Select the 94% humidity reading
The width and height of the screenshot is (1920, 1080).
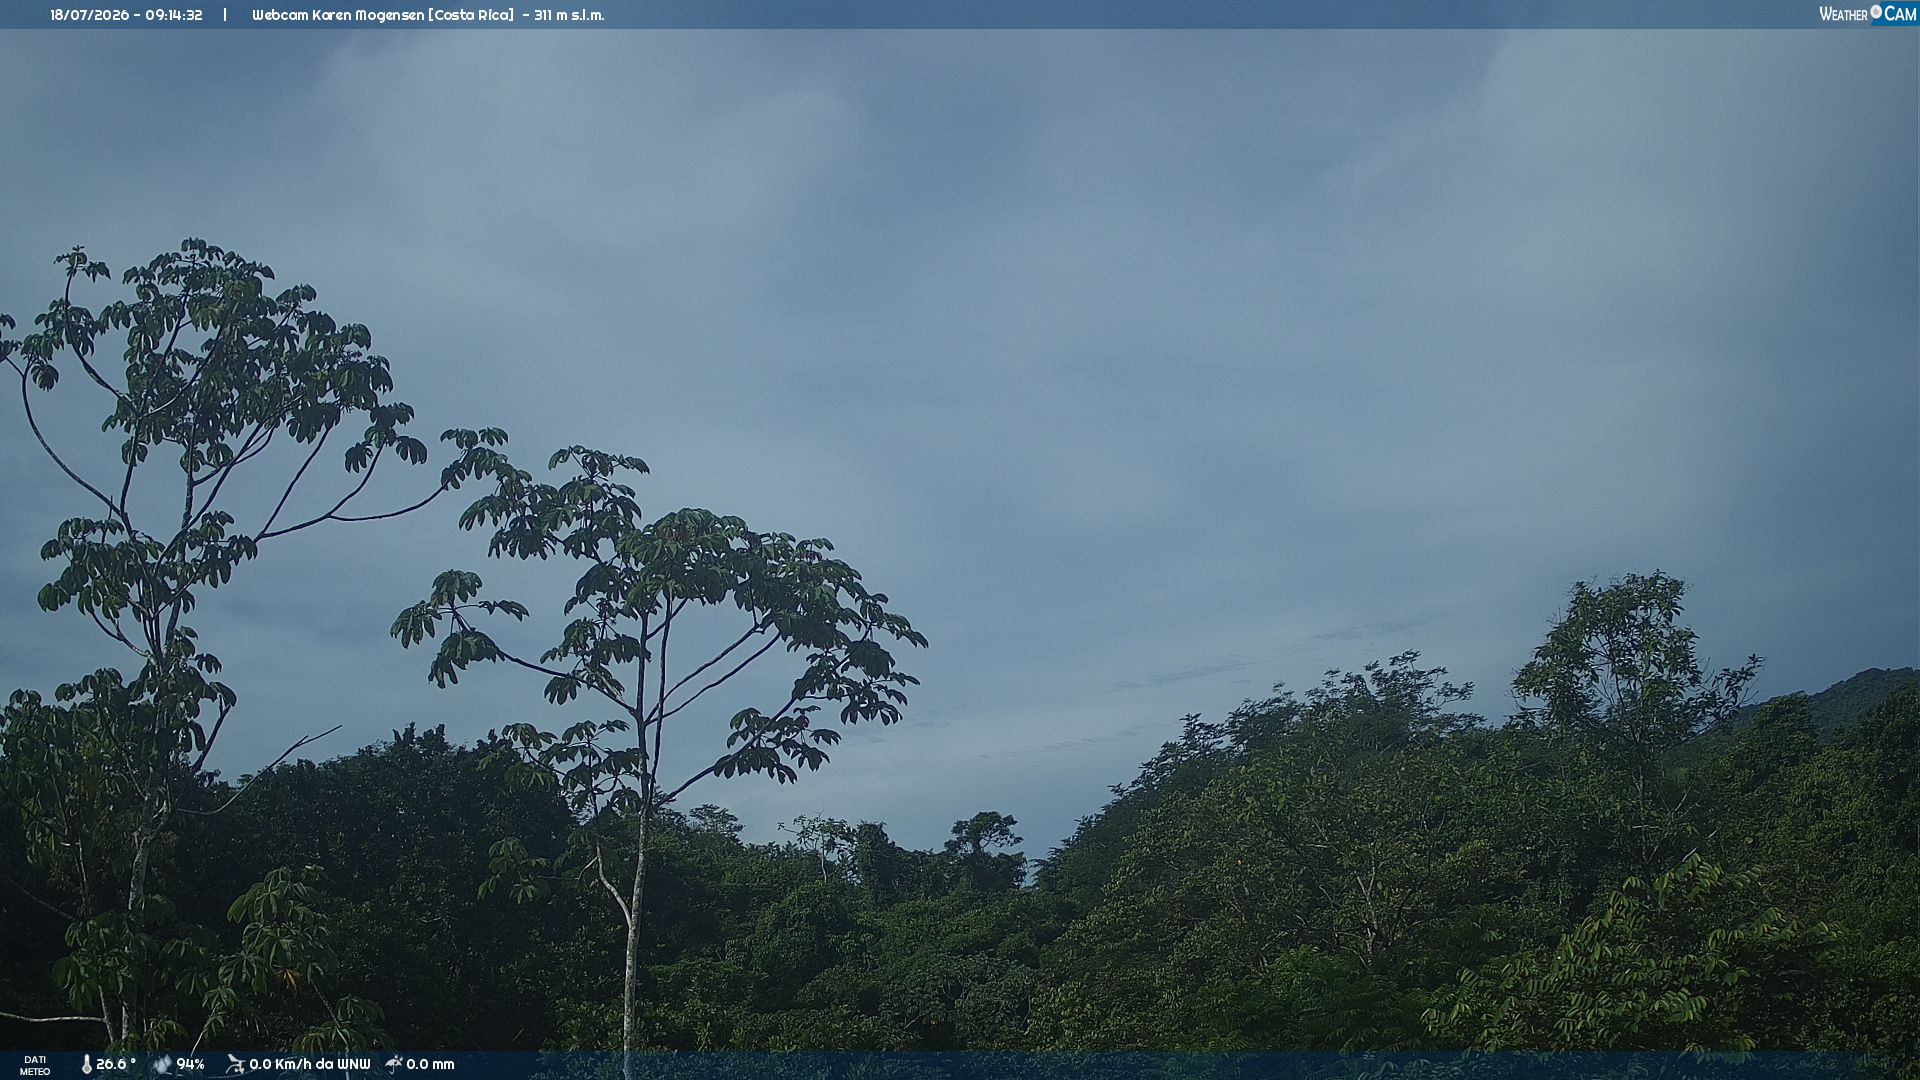coord(190,1065)
